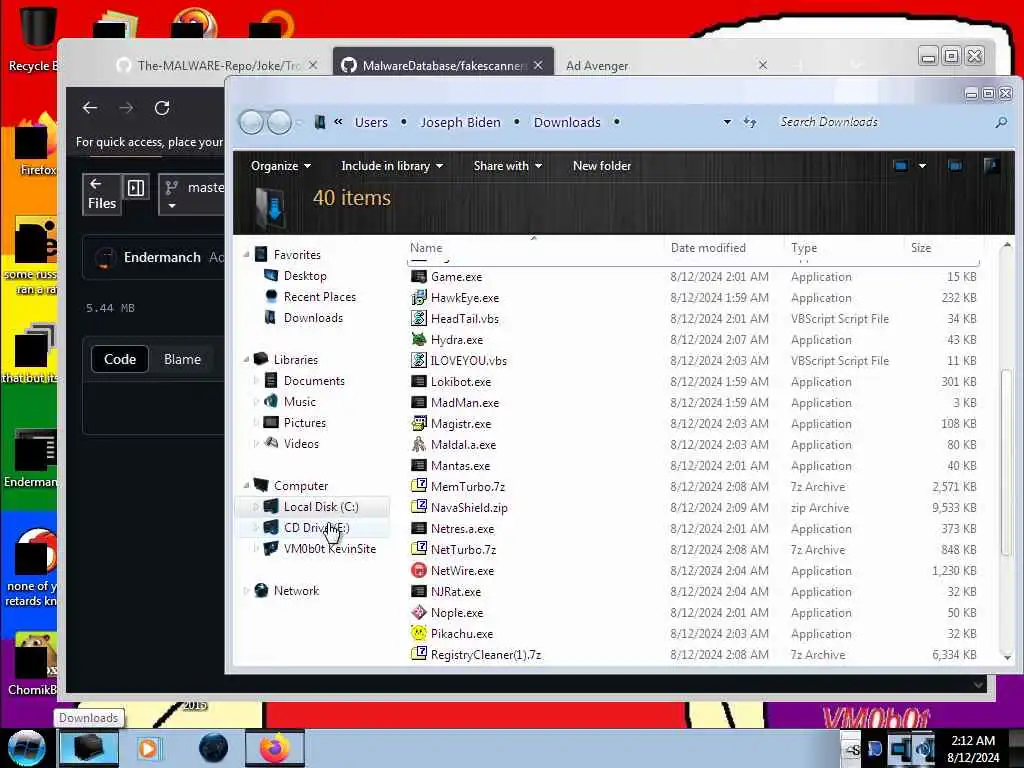Open address bar history dropdown

point(727,122)
